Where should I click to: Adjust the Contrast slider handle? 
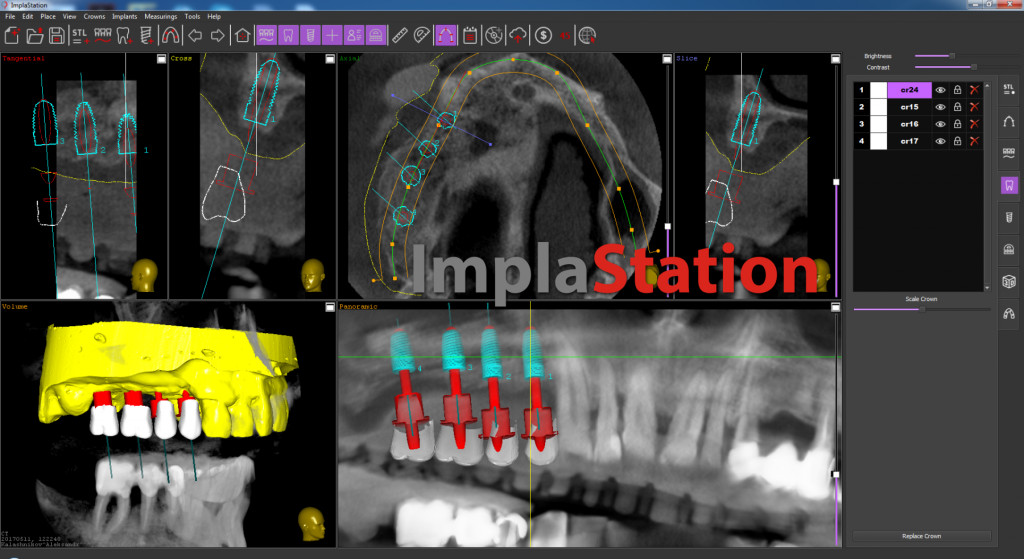(973, 67)
